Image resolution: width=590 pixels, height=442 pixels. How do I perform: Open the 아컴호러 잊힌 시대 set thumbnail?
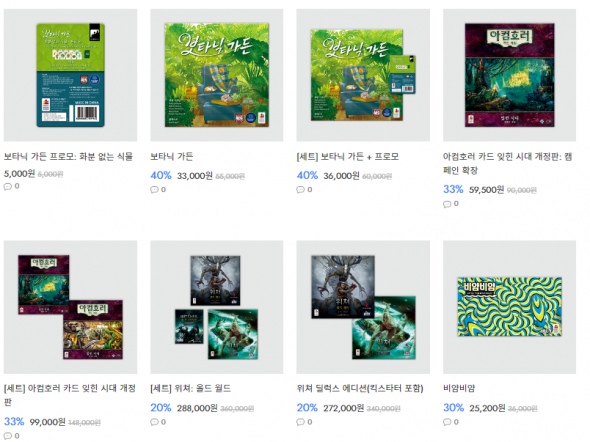point(70,307)
